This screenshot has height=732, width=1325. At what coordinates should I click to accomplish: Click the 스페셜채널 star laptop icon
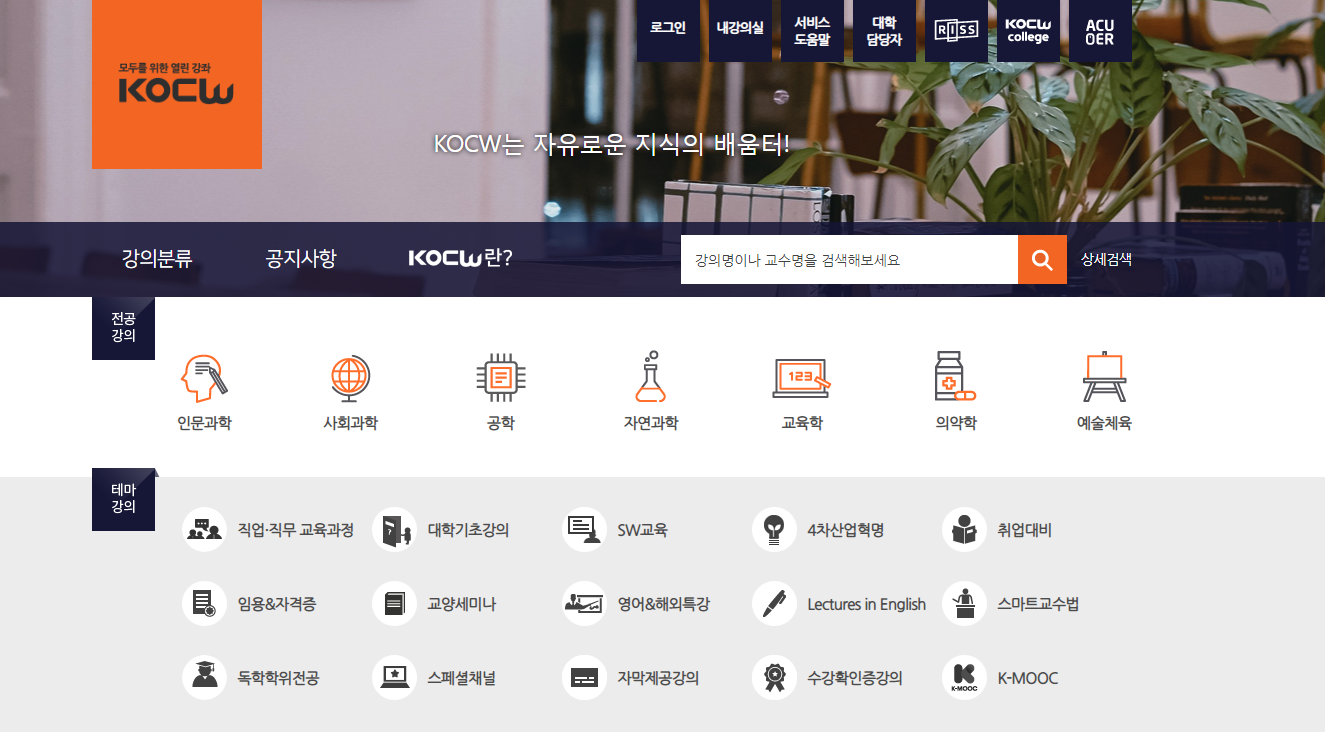point(394,678)
